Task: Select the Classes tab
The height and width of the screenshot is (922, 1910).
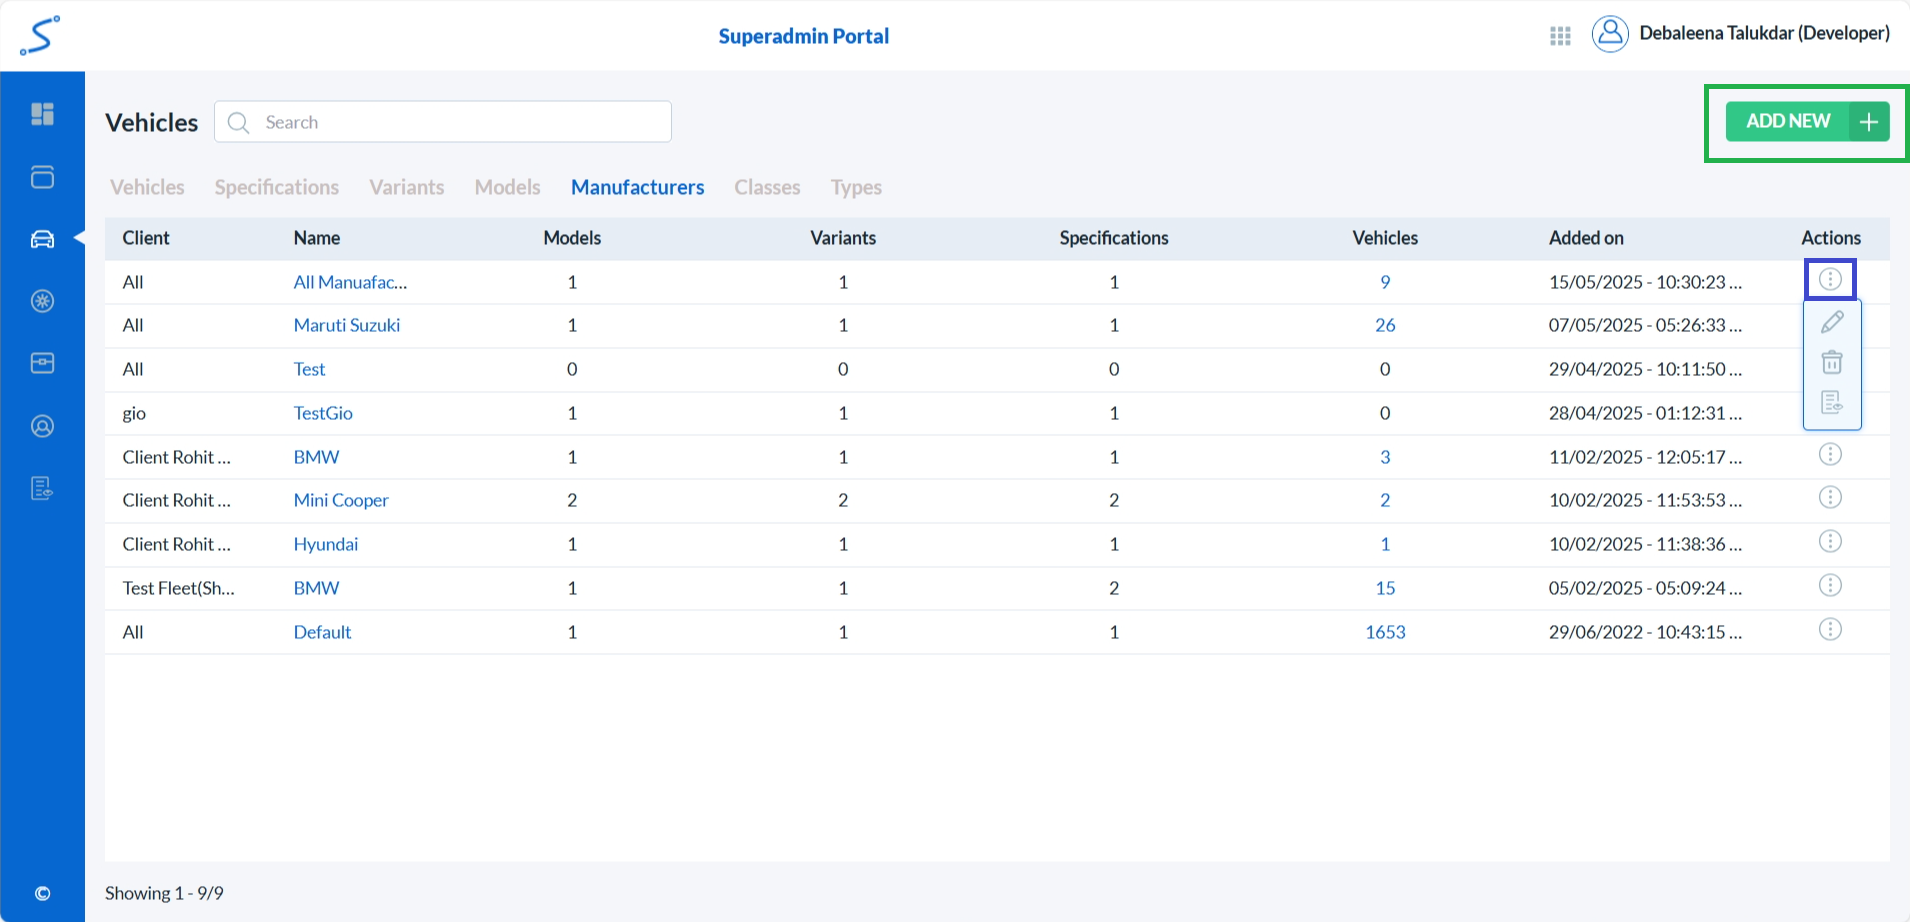Action: click(x=767, y=187)
